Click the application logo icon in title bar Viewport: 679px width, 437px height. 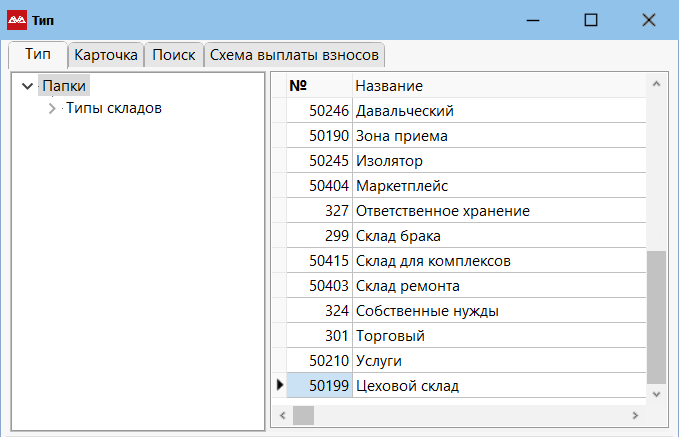tap(17, 19)
